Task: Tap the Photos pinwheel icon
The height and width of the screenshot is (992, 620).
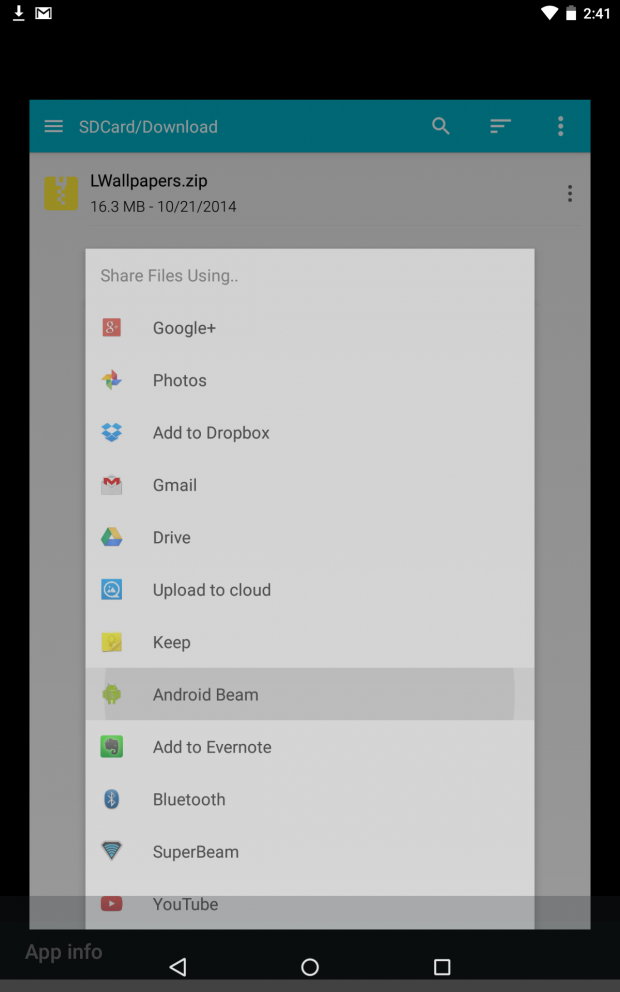Action: [111, 380]
